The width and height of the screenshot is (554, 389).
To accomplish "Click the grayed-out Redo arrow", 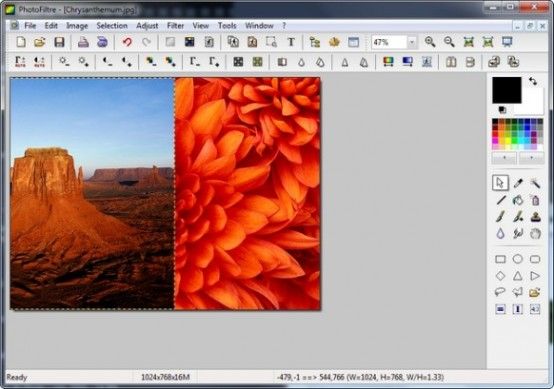I will tap(146, 42).
